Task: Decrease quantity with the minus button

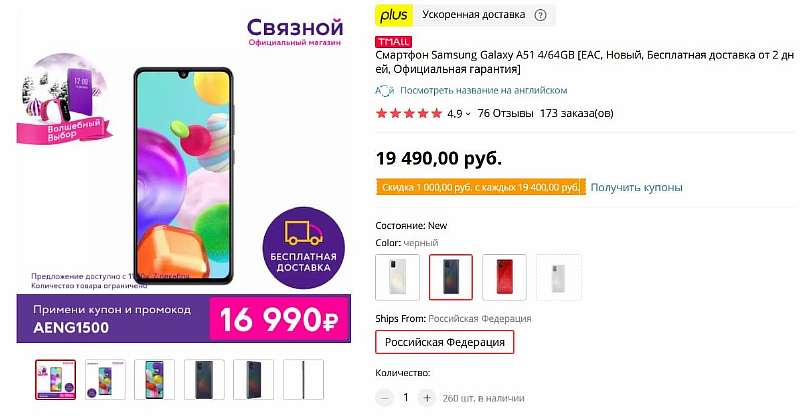Action: pyautogui.click(x=385, y=398)
